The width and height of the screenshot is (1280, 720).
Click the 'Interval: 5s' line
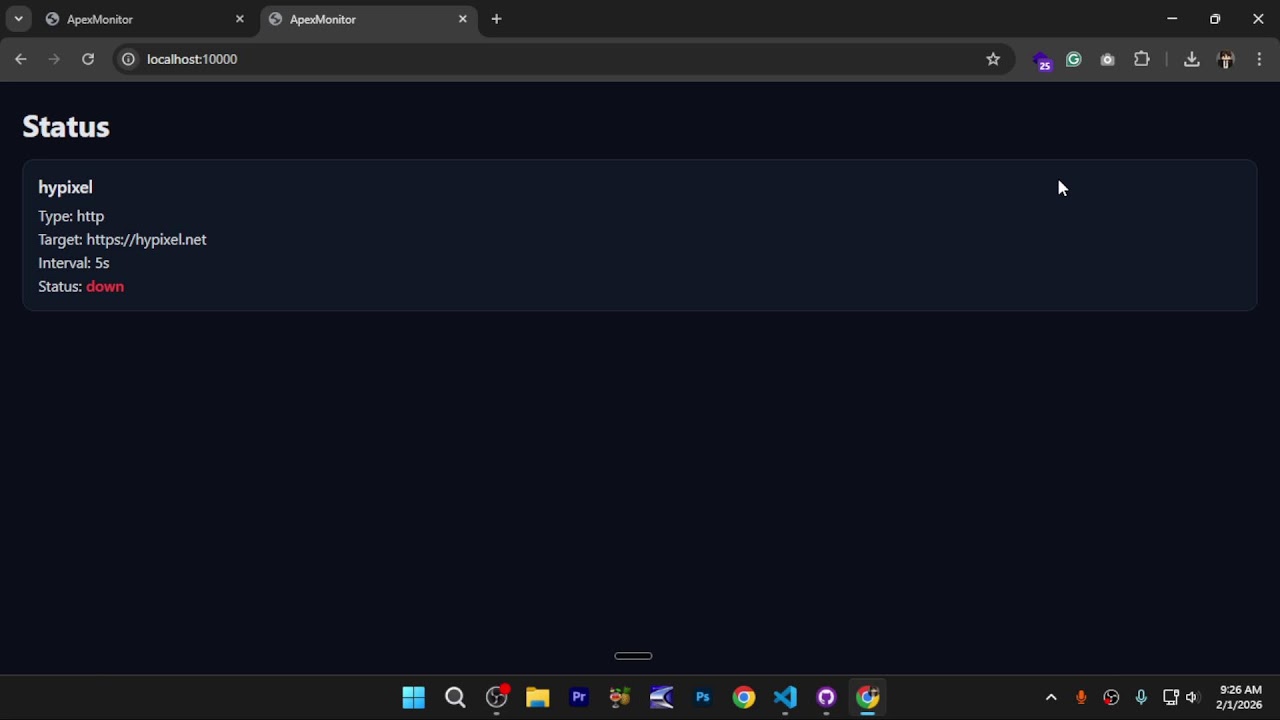74,263
